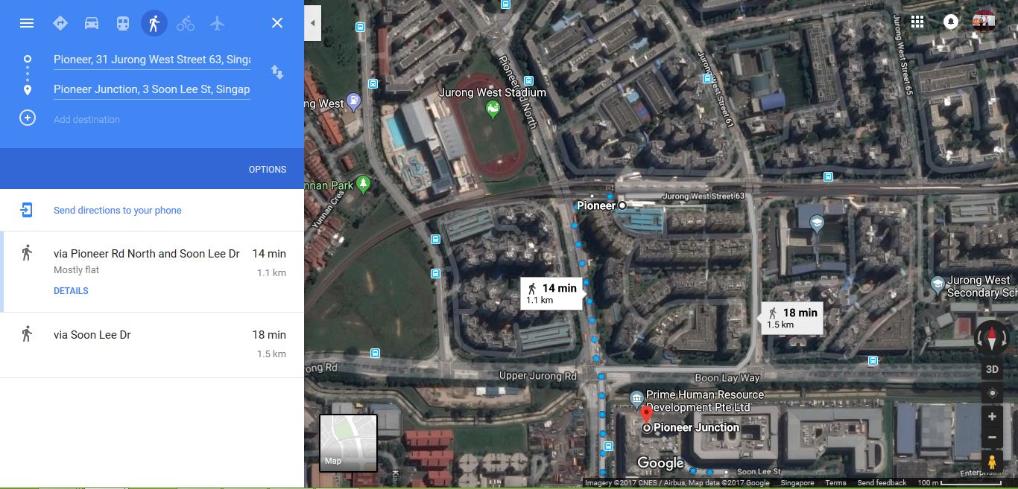Image resolution: width=1018 pixels, height=489 pixels.
Task: Choose cycling travel mode icon
Action: pos(186,23)
